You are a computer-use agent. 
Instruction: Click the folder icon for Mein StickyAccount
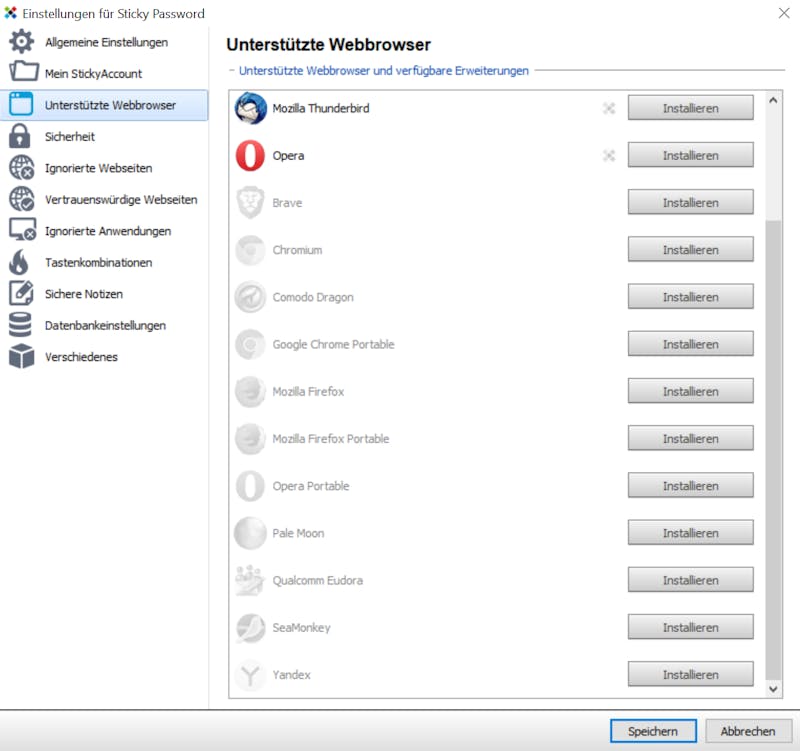pyautogui.click(x=23, y=71)
